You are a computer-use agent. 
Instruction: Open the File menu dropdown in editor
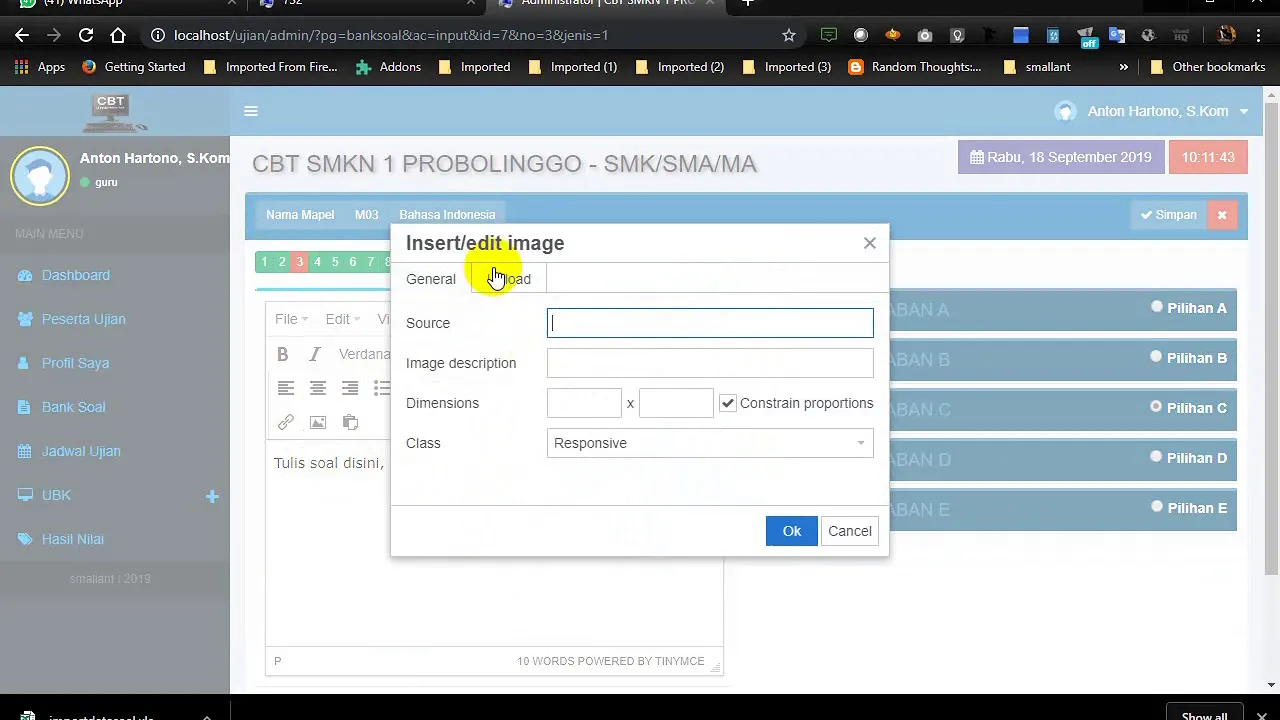(291, 319)
